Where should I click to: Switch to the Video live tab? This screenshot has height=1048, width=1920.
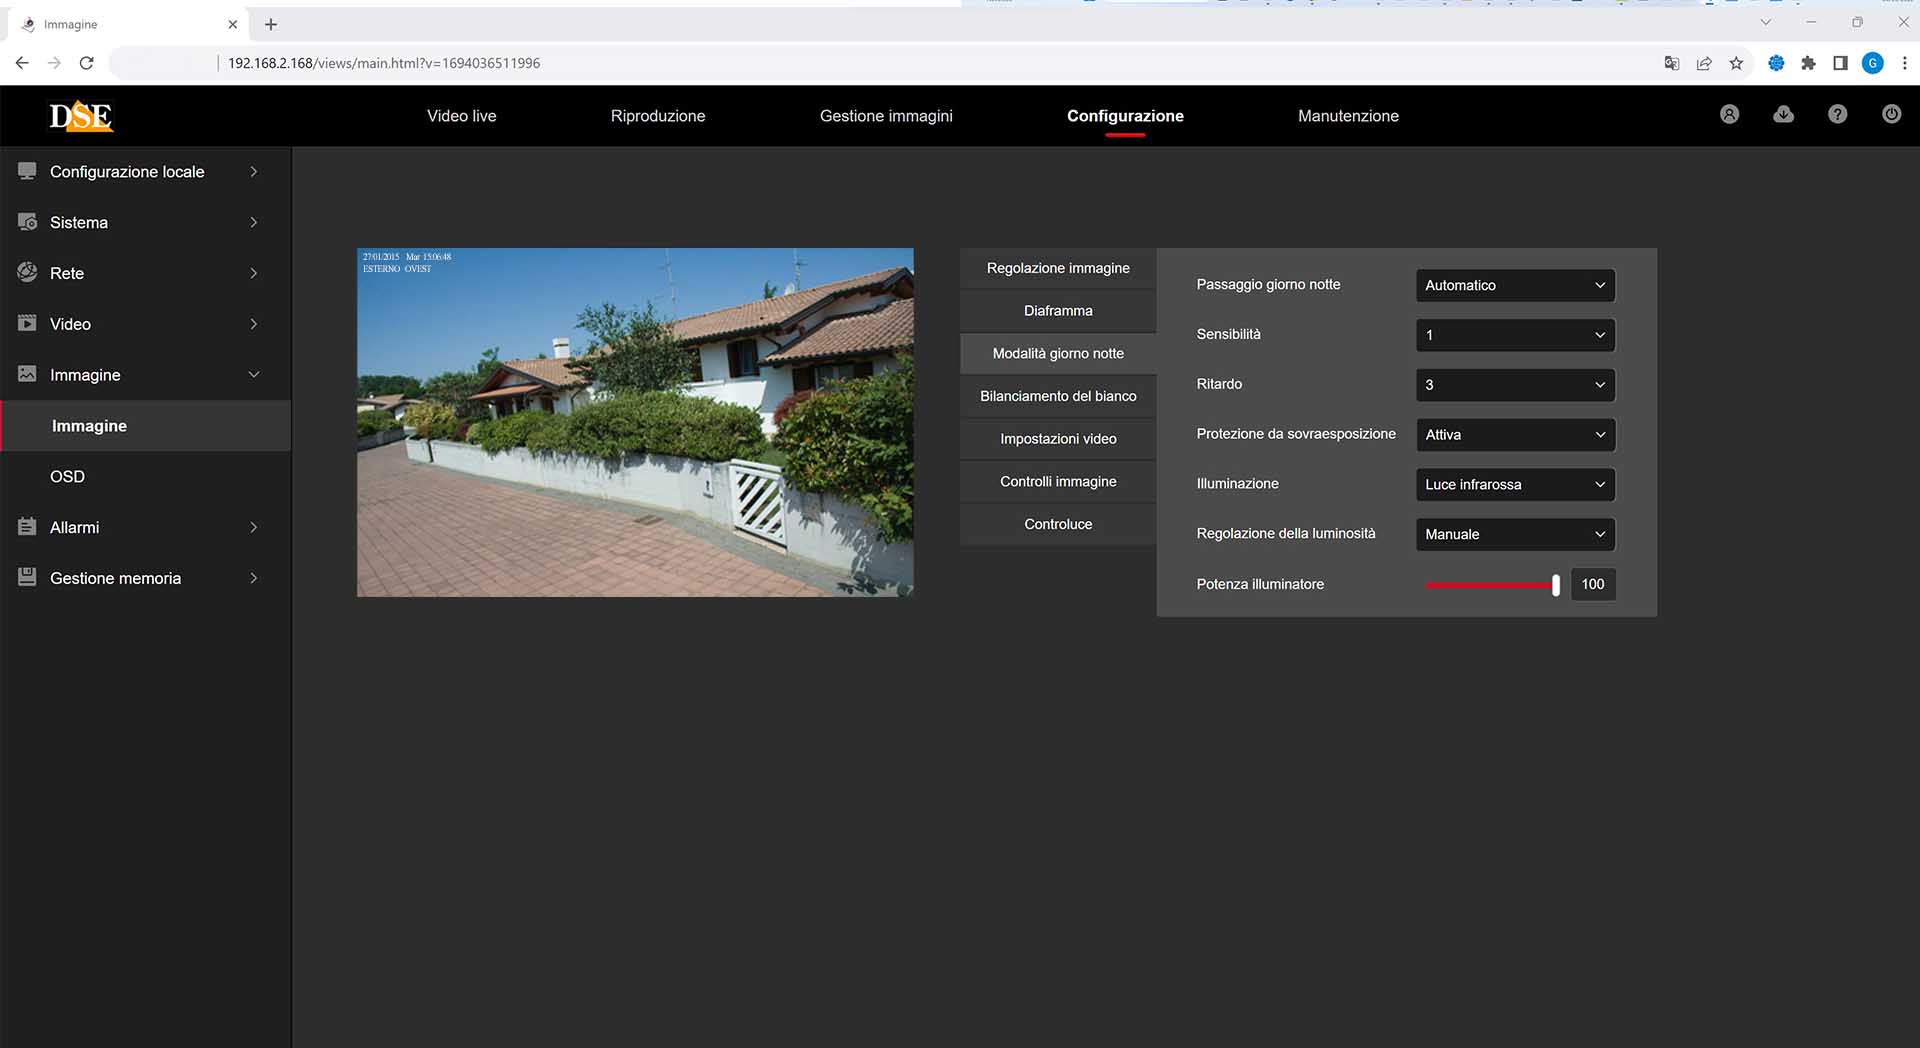pyautogui.click(x=461, y=116)
